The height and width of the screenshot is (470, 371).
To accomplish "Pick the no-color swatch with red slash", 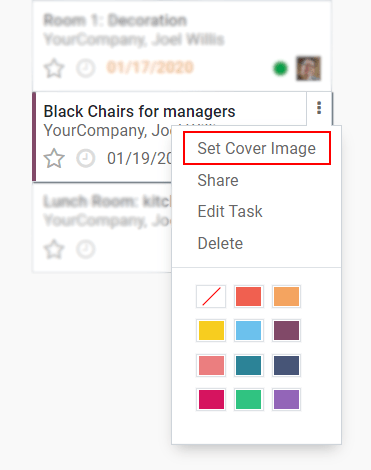I will coord(211,296).
